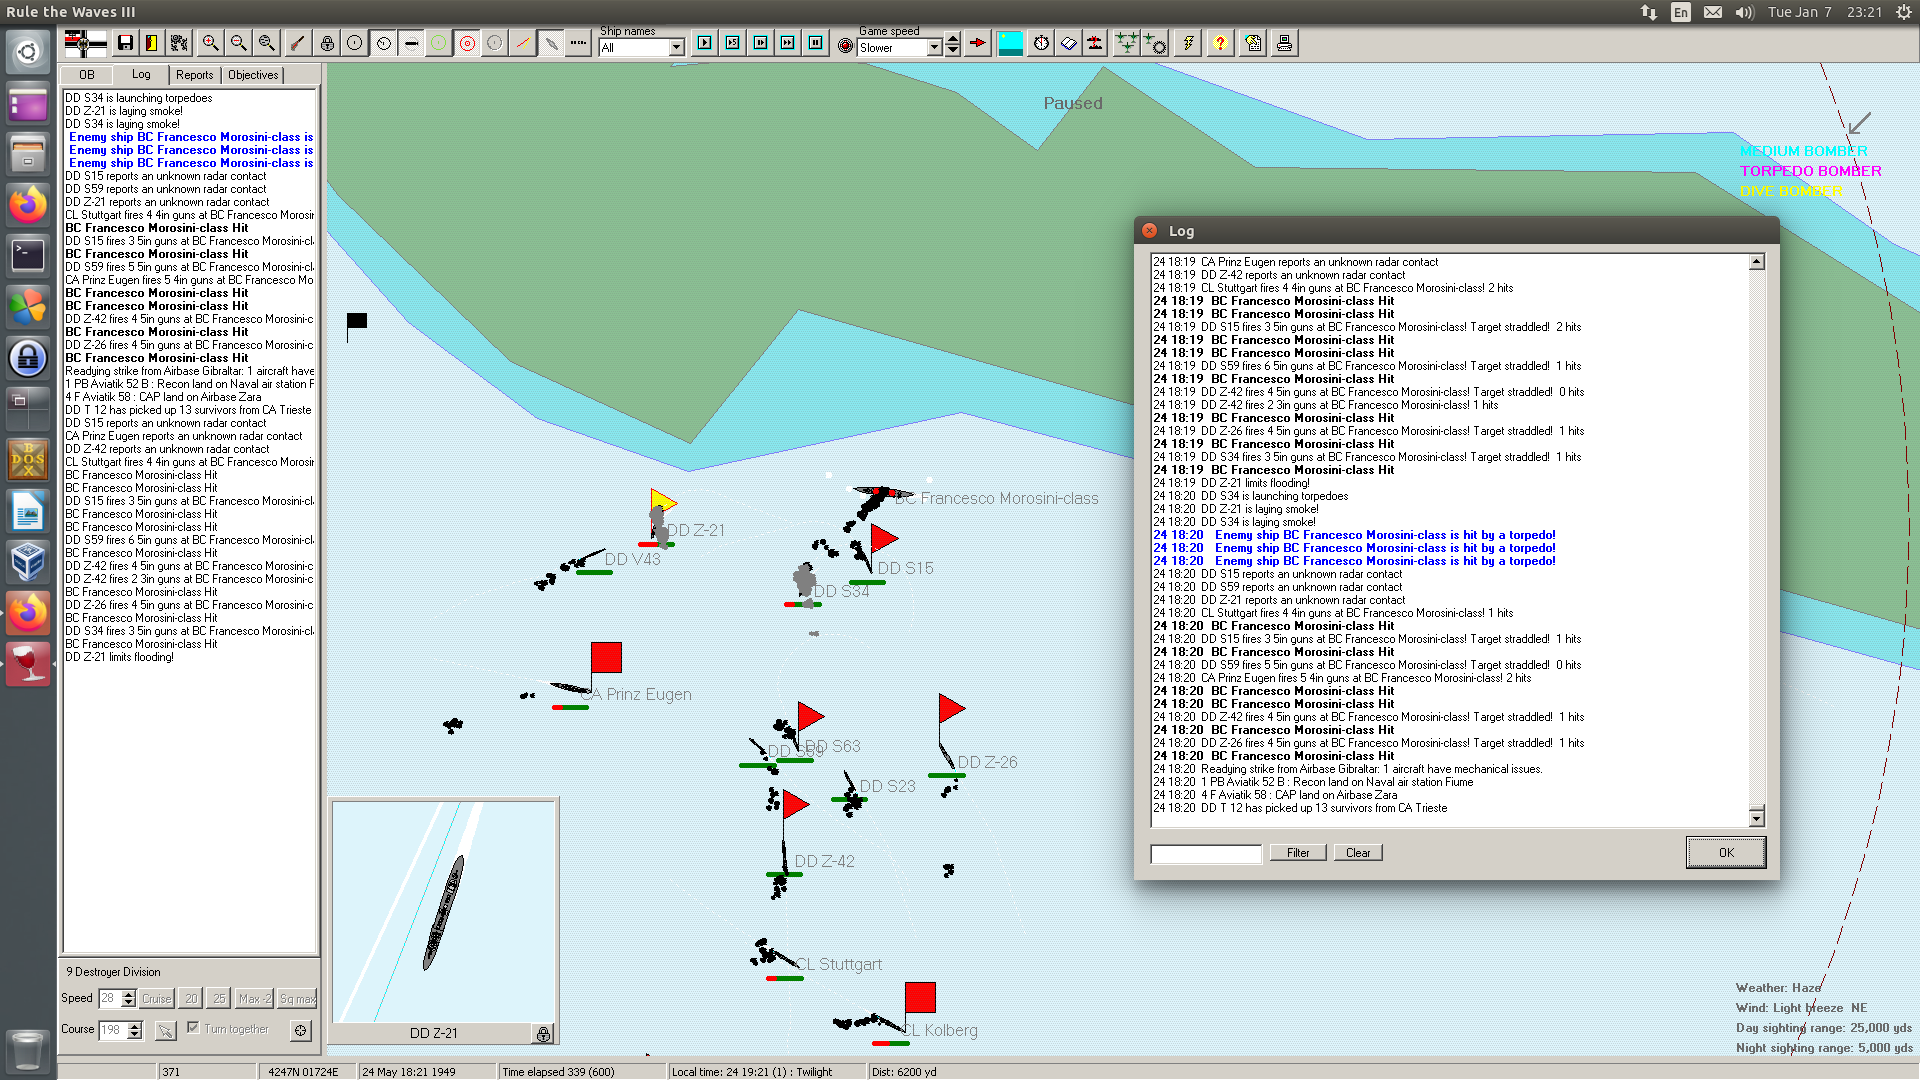Click the lock icon below ship thumbnail

click(x=543, y=1034)
